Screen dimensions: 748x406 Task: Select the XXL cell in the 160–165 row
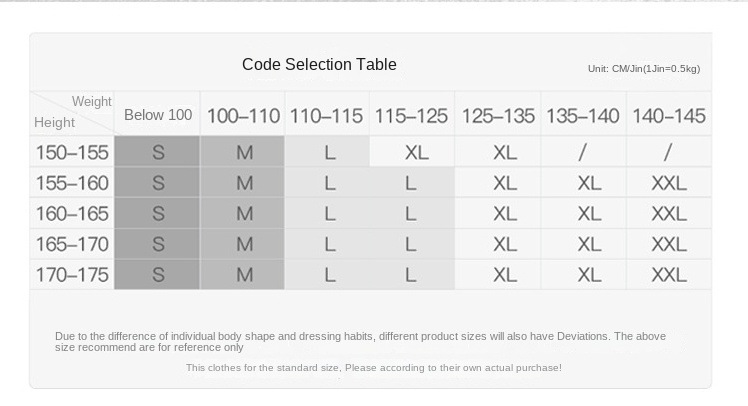pos(669,214)
